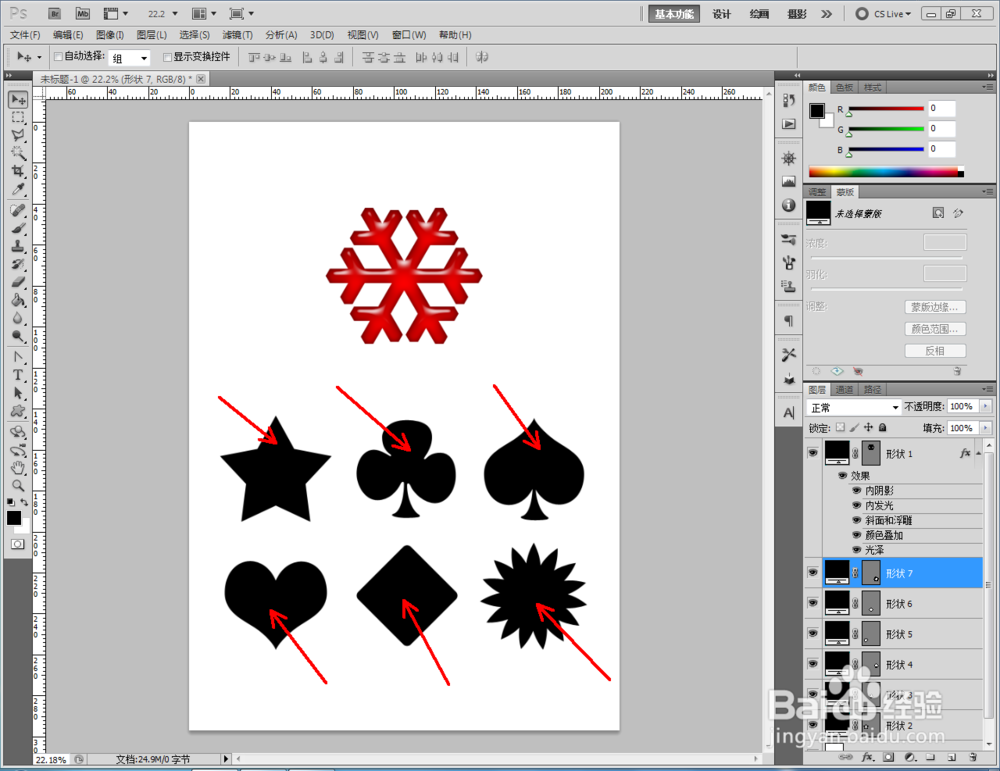Enable the 显示变换控件 checkbox
The width and height of the screenshot is (1000, 771).
(x=167, y=57)
